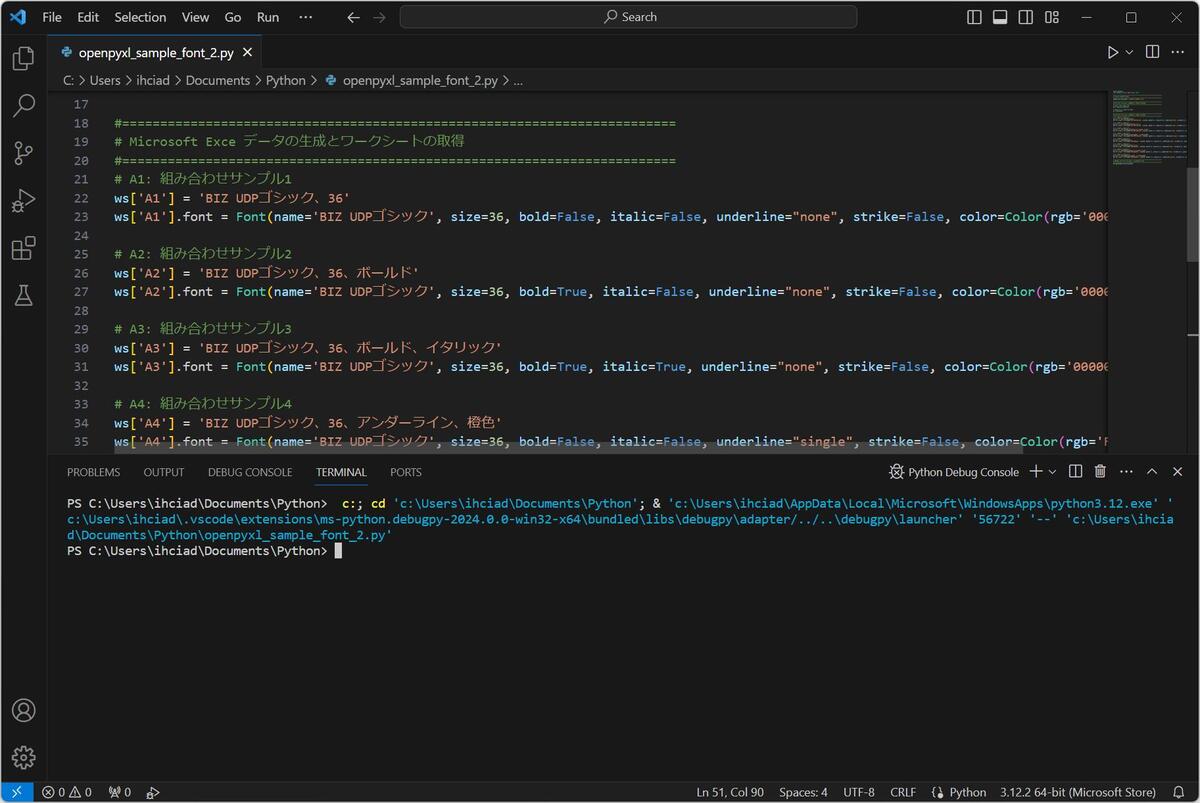Maximize the panel with the up chevron
The image size is (1200, 803).
(1152, 471)
